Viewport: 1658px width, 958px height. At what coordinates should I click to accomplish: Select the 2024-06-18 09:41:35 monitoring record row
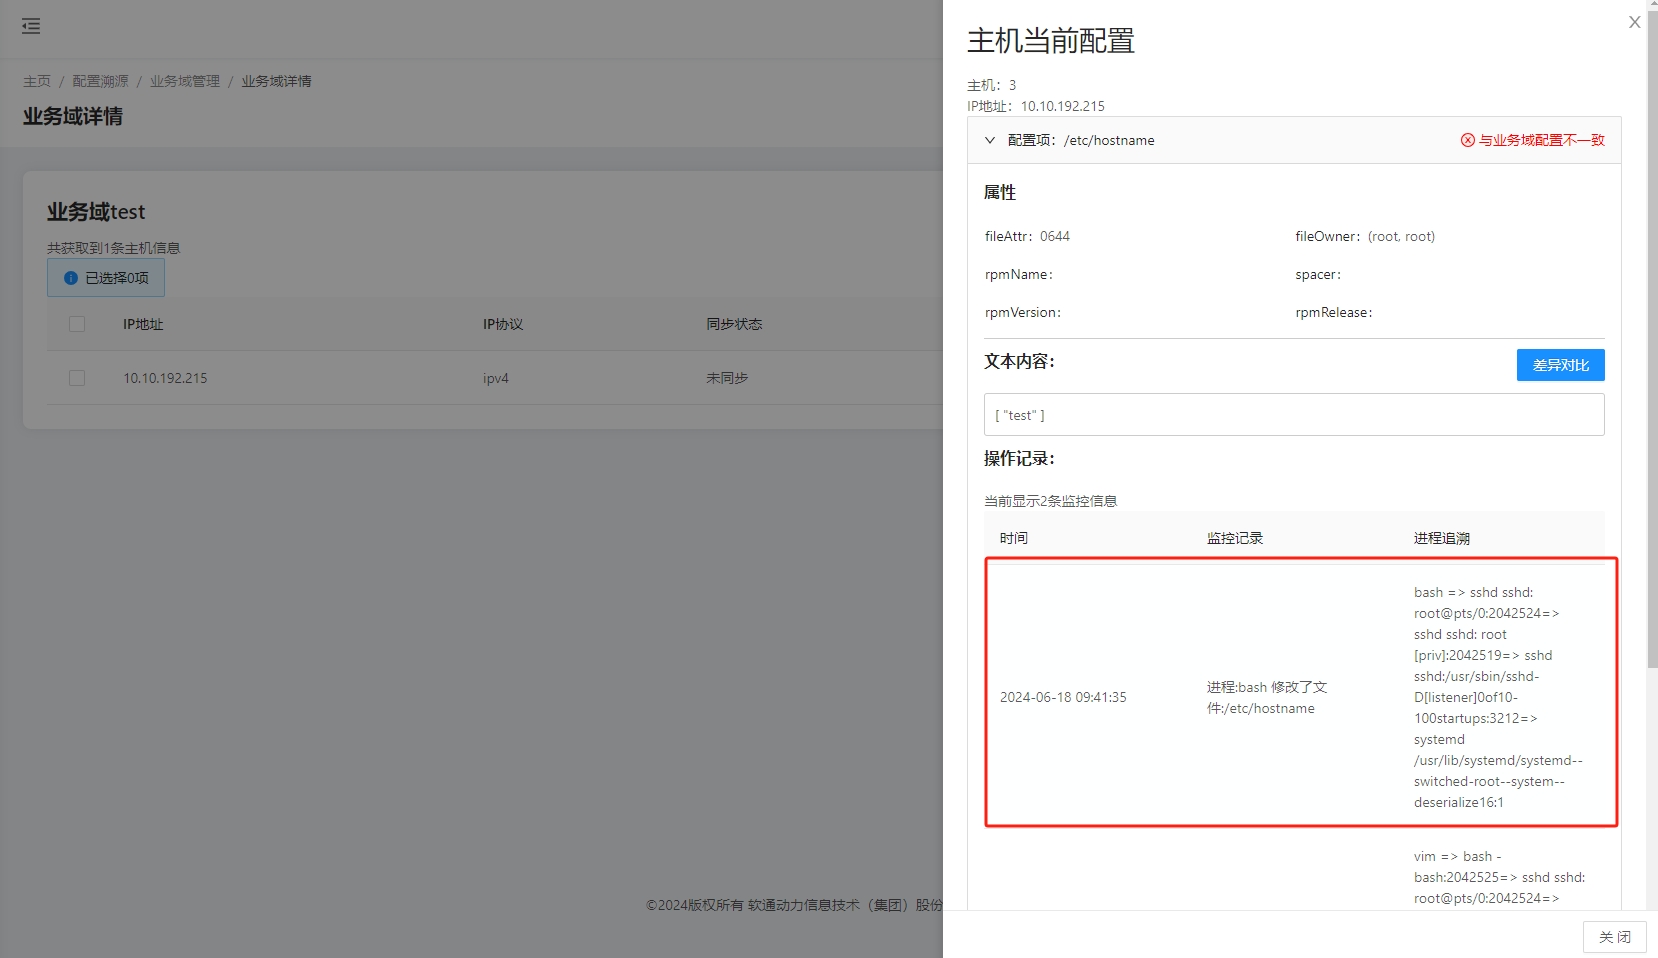tap(1063, 697)
